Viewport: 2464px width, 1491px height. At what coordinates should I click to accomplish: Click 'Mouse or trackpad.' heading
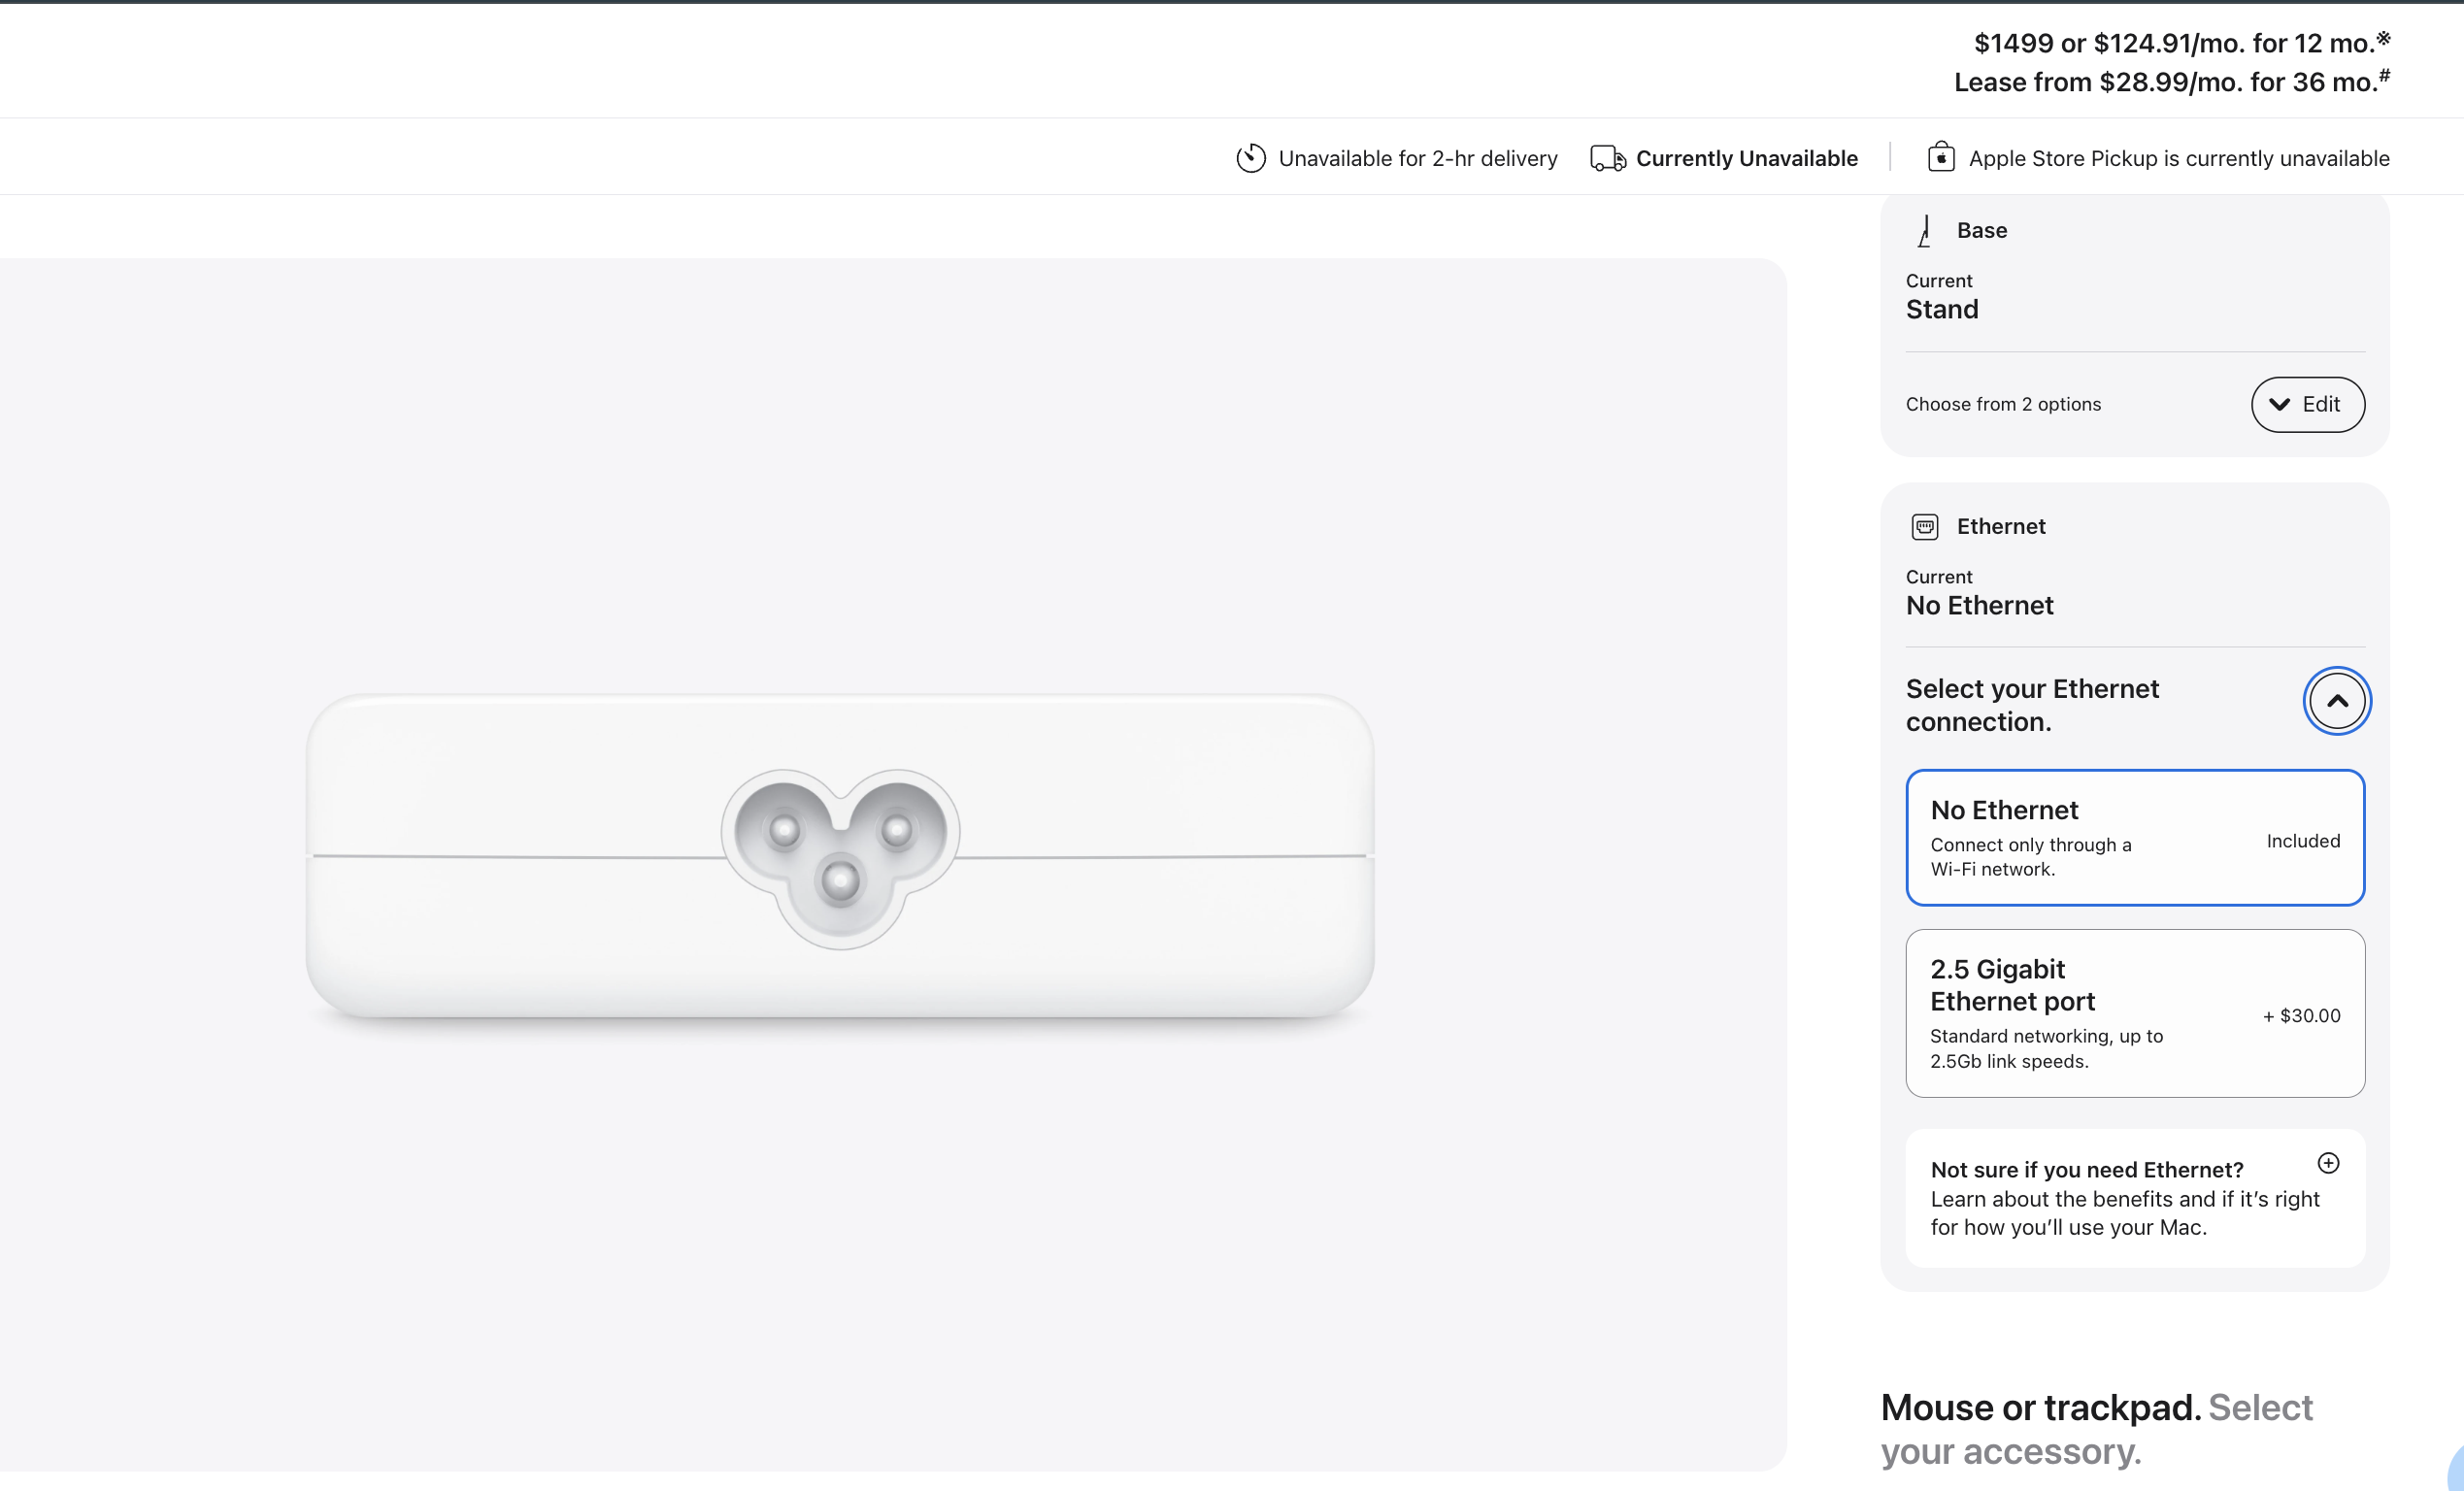(x=2040, y=1407)
